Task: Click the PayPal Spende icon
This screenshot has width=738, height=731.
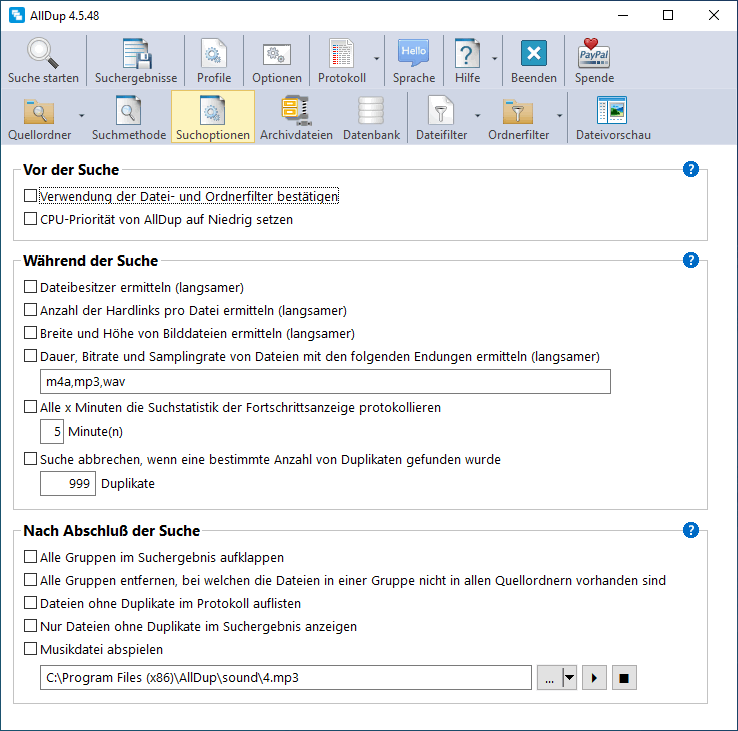Action: 594,54
